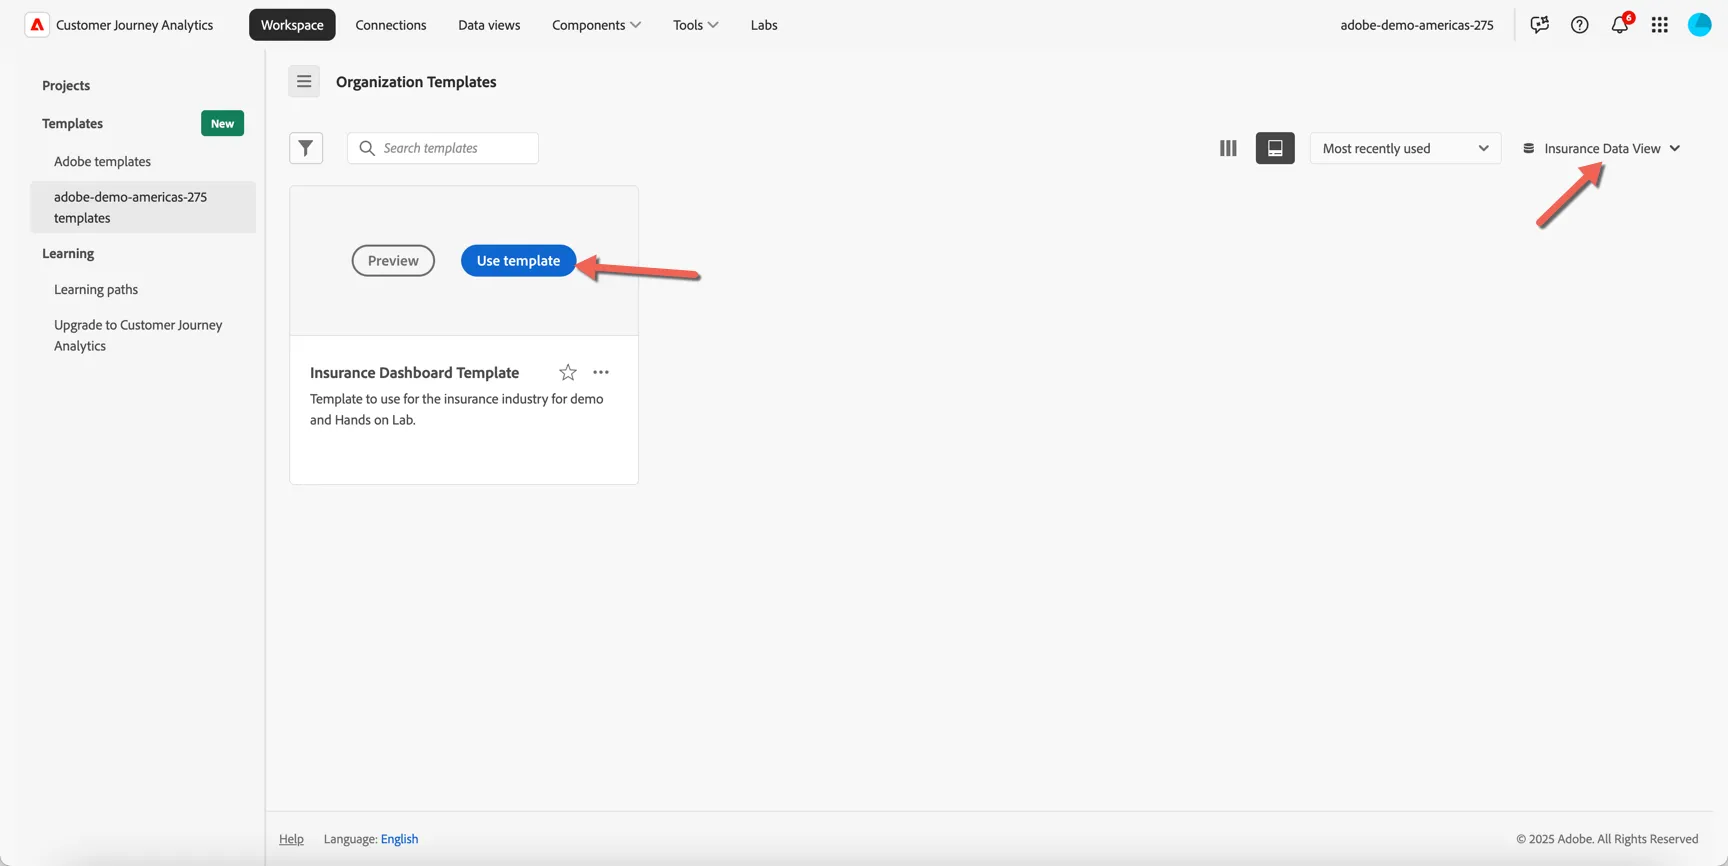Click the search magnifier icon
This screenshot has width=1728, height=866.
coord(367,148)
